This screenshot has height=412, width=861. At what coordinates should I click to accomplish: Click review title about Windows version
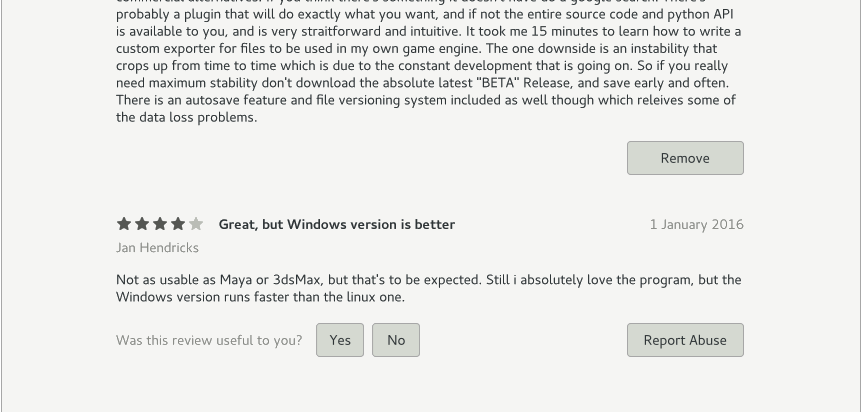[337, 225]
